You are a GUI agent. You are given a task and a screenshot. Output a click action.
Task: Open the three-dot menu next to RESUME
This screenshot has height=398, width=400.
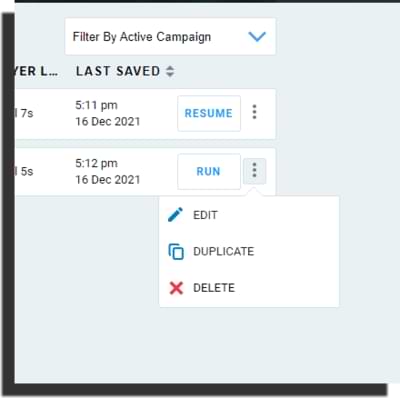pyautogui.click(x=254, y=112)
